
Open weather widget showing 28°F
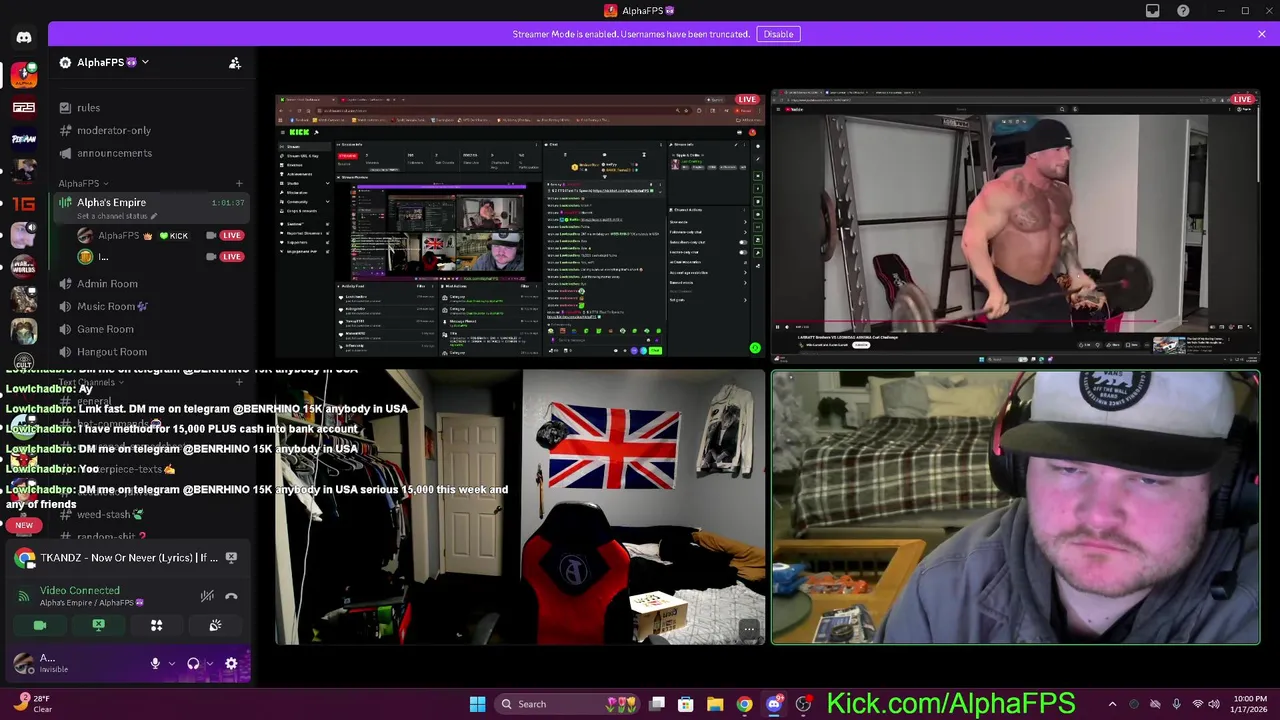coord(32,704)
